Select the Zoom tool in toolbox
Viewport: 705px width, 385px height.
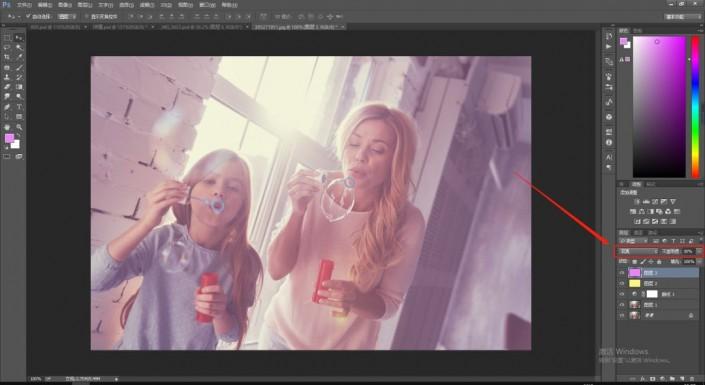(19, 127)
